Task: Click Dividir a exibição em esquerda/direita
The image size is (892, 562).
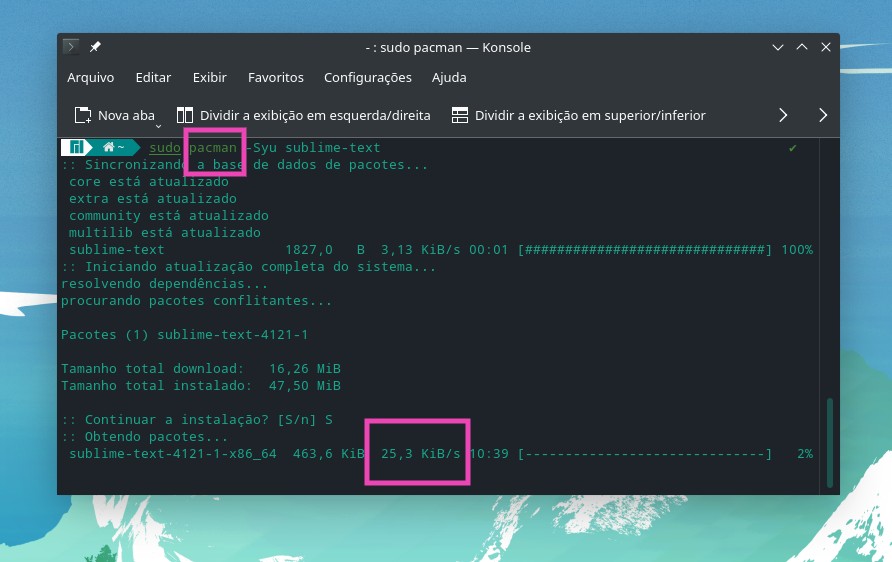Action: [315, 115]
